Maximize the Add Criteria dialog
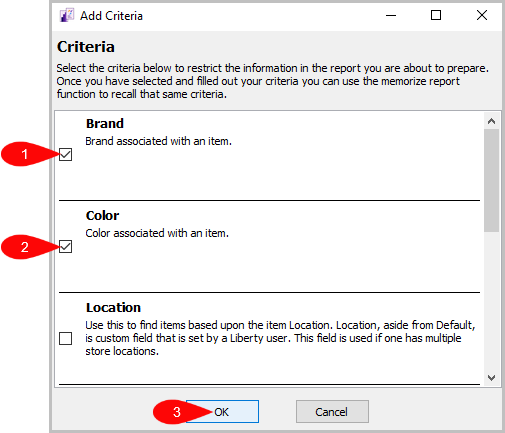 (436, 15)
